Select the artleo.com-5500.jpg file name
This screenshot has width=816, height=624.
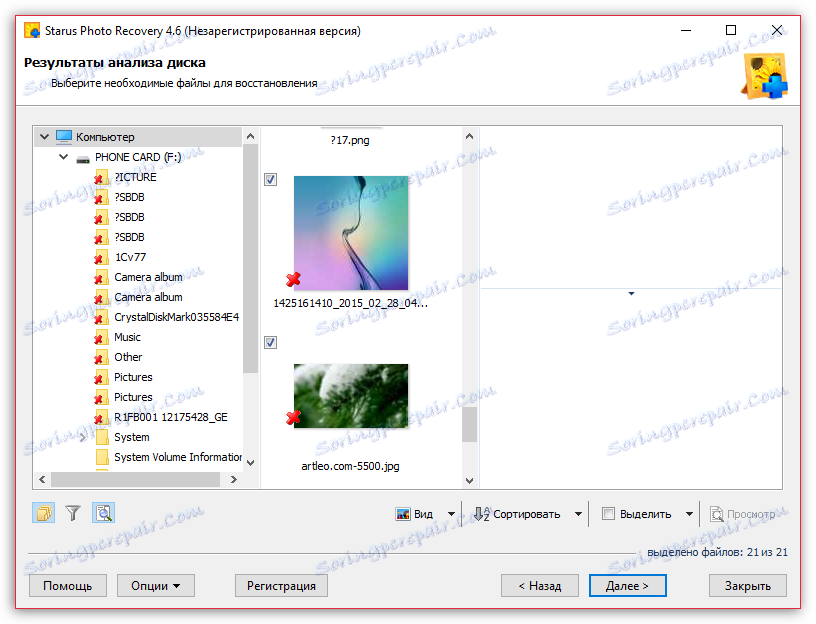point(350,466)
